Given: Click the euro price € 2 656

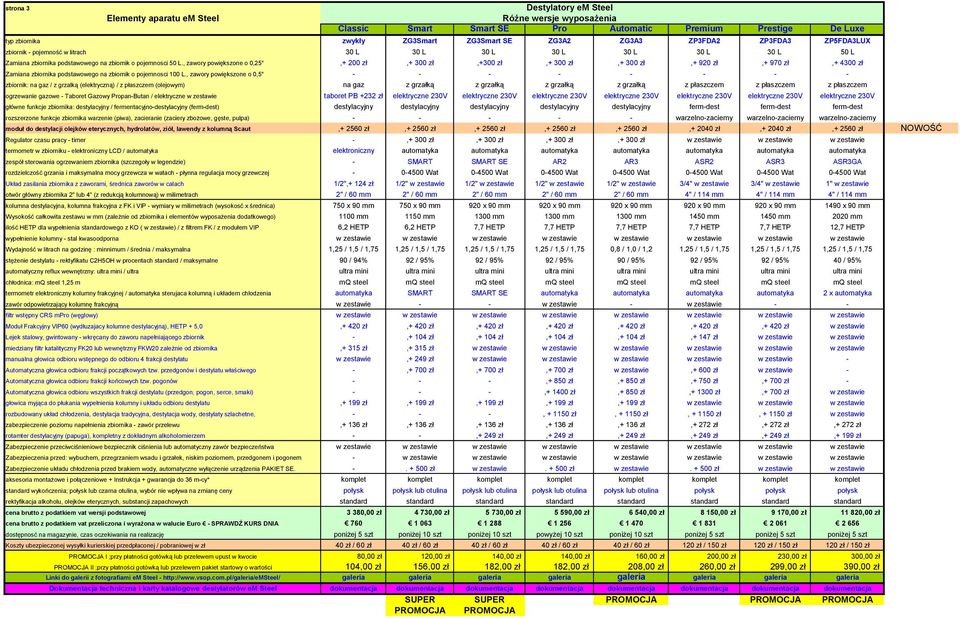Looking at the screenshot, I should [x=847, y=523].
